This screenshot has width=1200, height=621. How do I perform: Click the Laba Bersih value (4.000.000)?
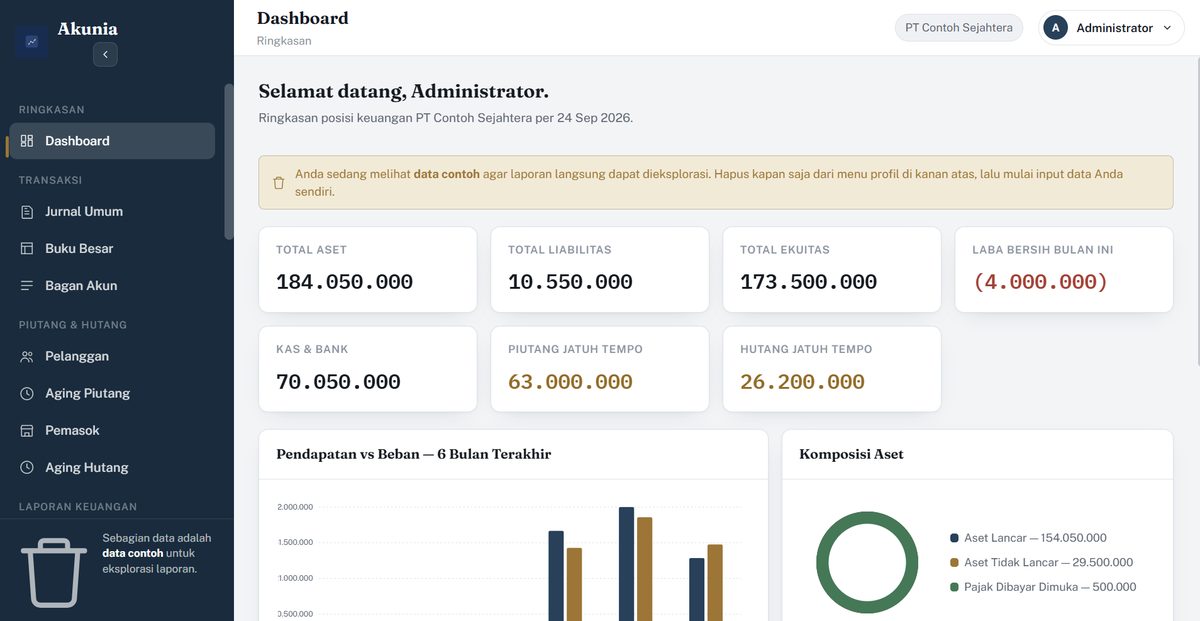coord(1040,282)
